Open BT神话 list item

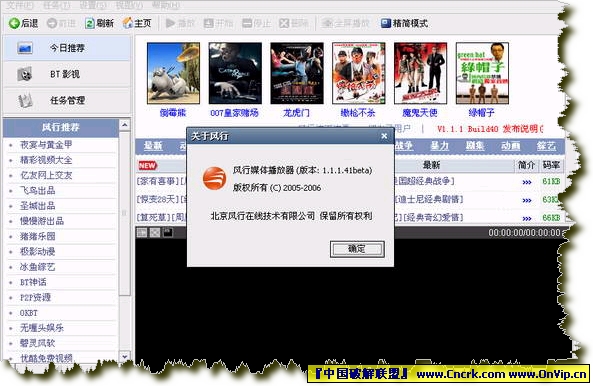[x=33, y=282]
